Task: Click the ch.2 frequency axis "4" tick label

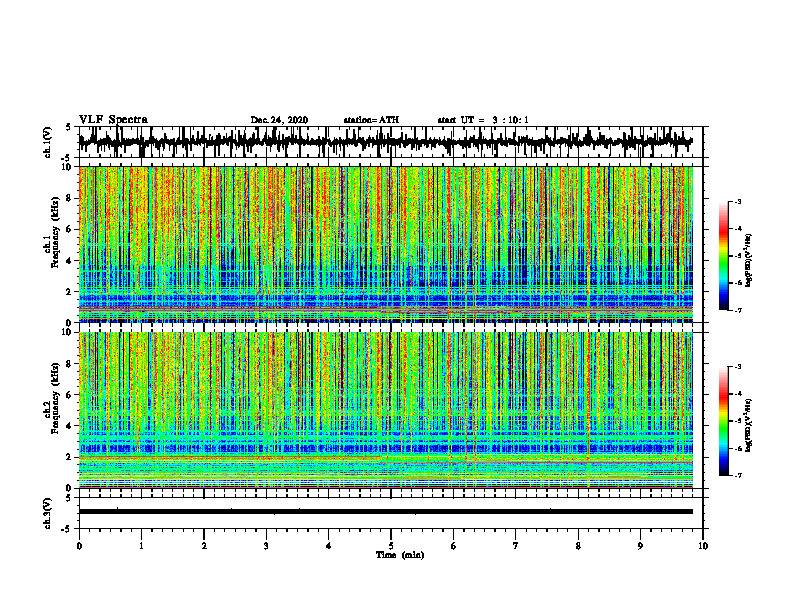Action: coord(70,426)
